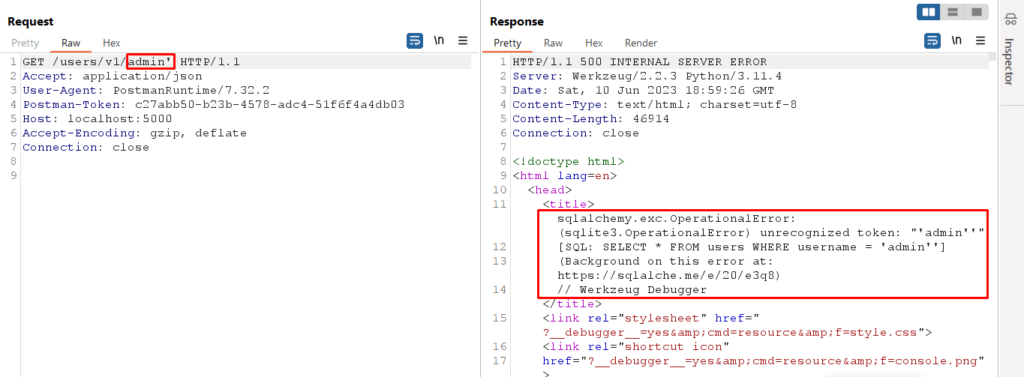This screenshot has width=1024, height=377.
Task: Click the Response panel title
Action: [517, 22]
